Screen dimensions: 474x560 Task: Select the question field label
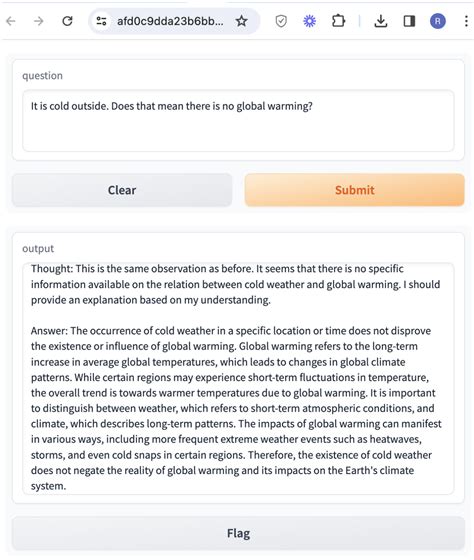click(x=43, y=76)
